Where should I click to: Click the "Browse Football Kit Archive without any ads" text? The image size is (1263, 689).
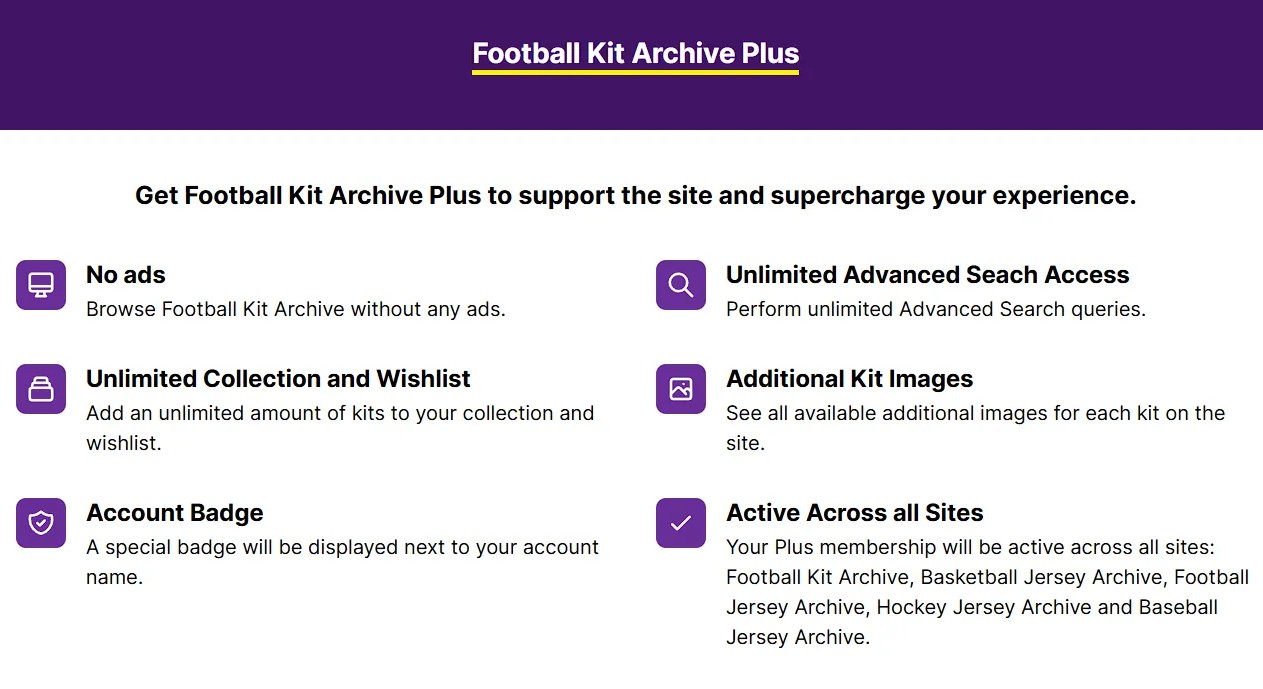pos(296,309)
